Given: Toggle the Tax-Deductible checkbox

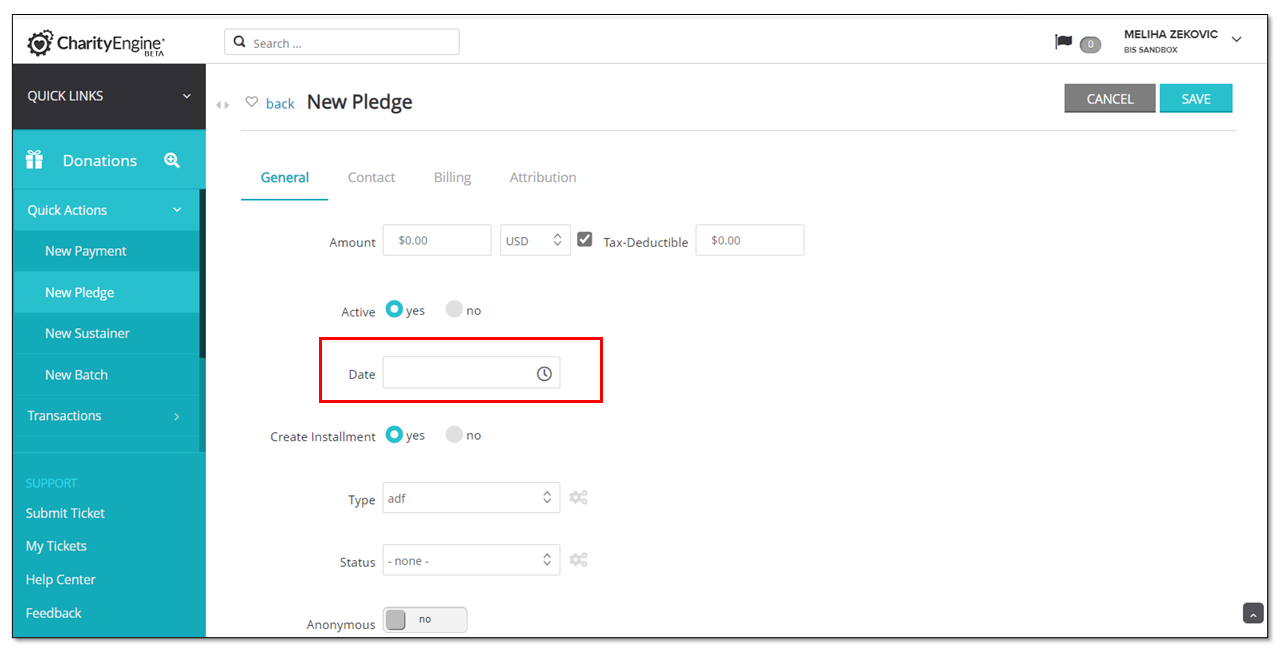Looking at the screenshot, I should (585, 239).
